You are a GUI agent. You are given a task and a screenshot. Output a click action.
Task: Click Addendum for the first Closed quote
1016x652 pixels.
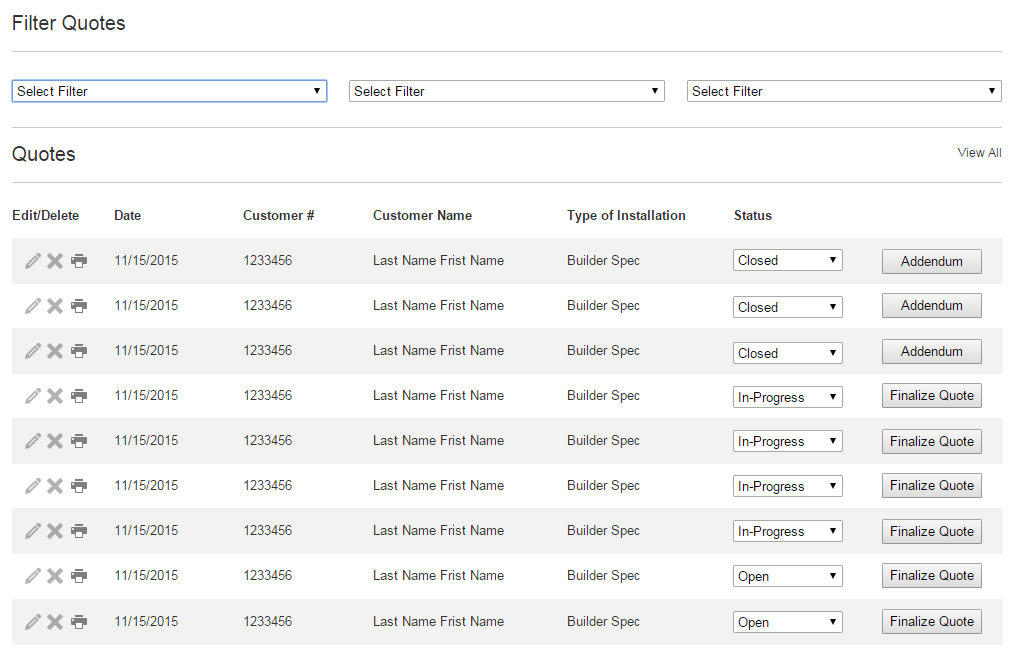pos(932,261)
